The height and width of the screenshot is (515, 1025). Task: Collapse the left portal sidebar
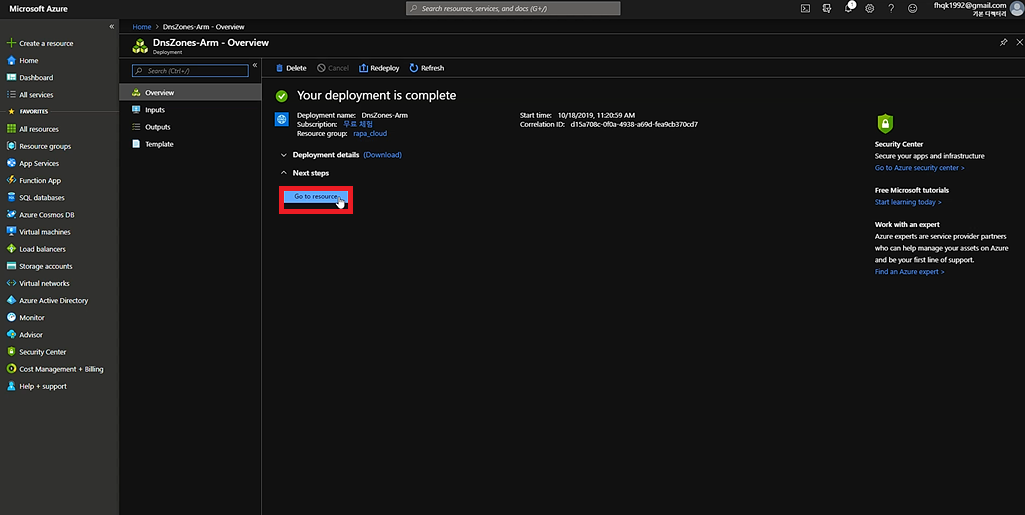click(112, 27)
